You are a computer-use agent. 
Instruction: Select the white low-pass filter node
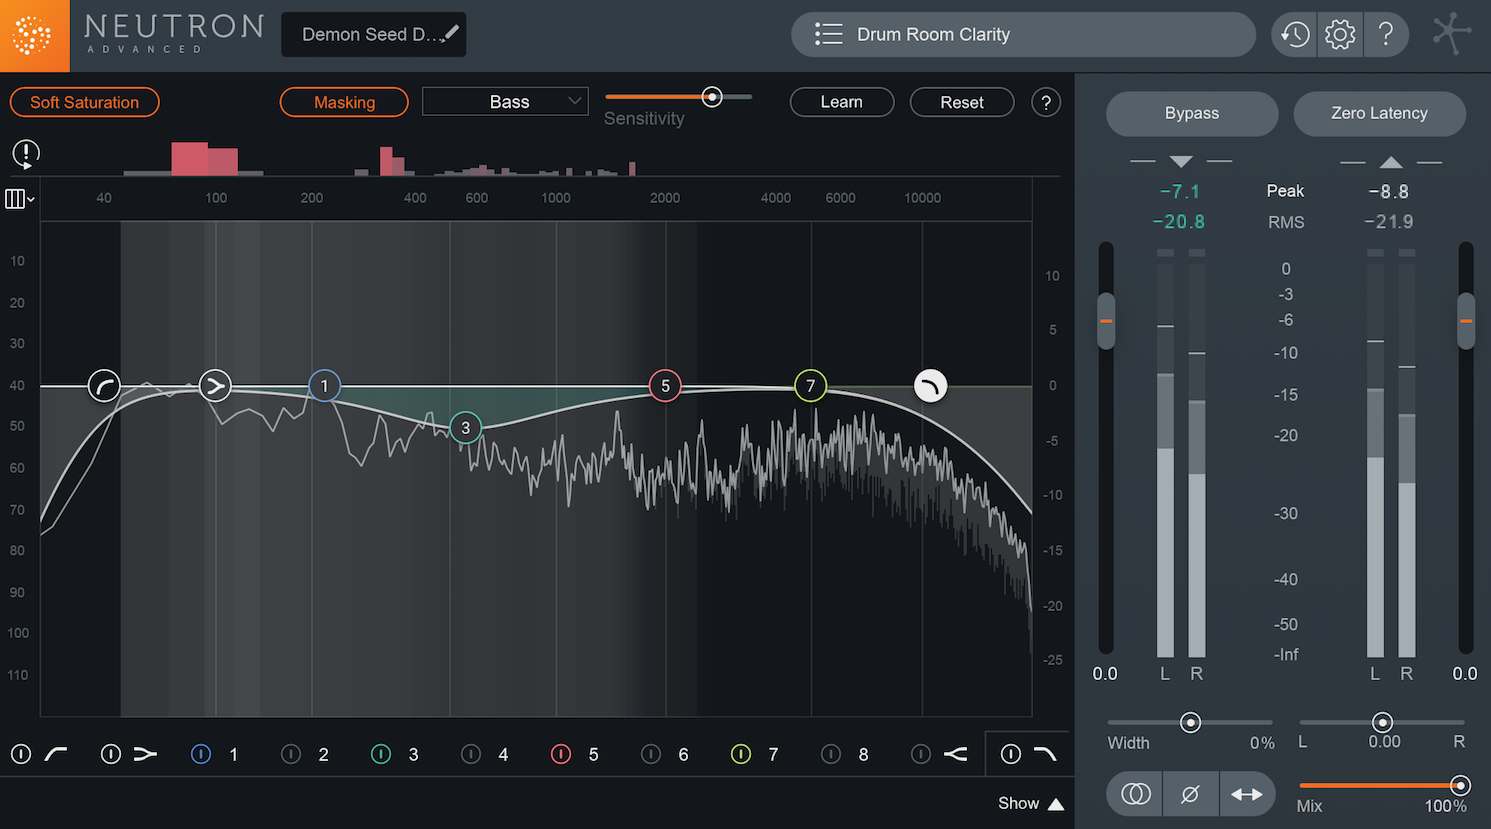click(930, 385)
